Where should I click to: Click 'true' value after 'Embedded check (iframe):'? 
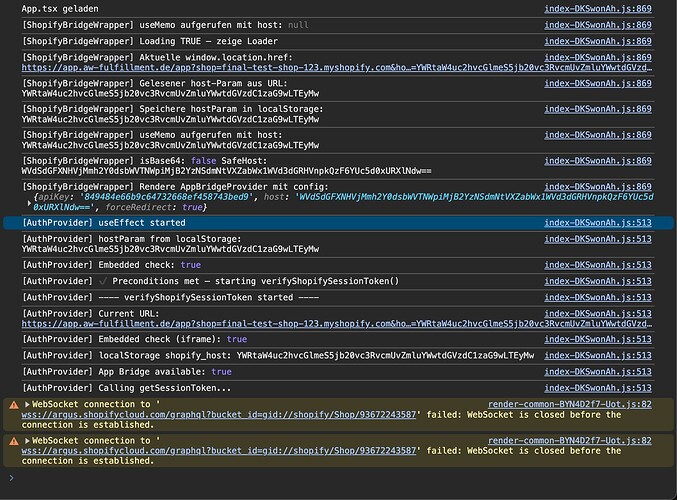pyautogui.click(x=237, y=339)
